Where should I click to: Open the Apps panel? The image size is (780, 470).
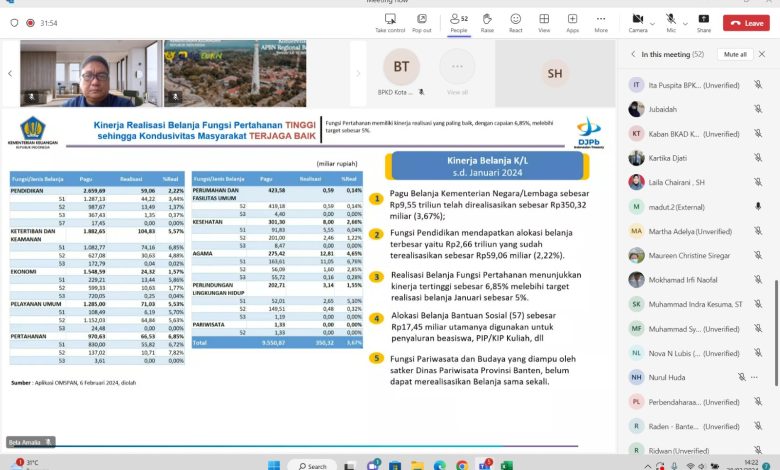(573, 21)
